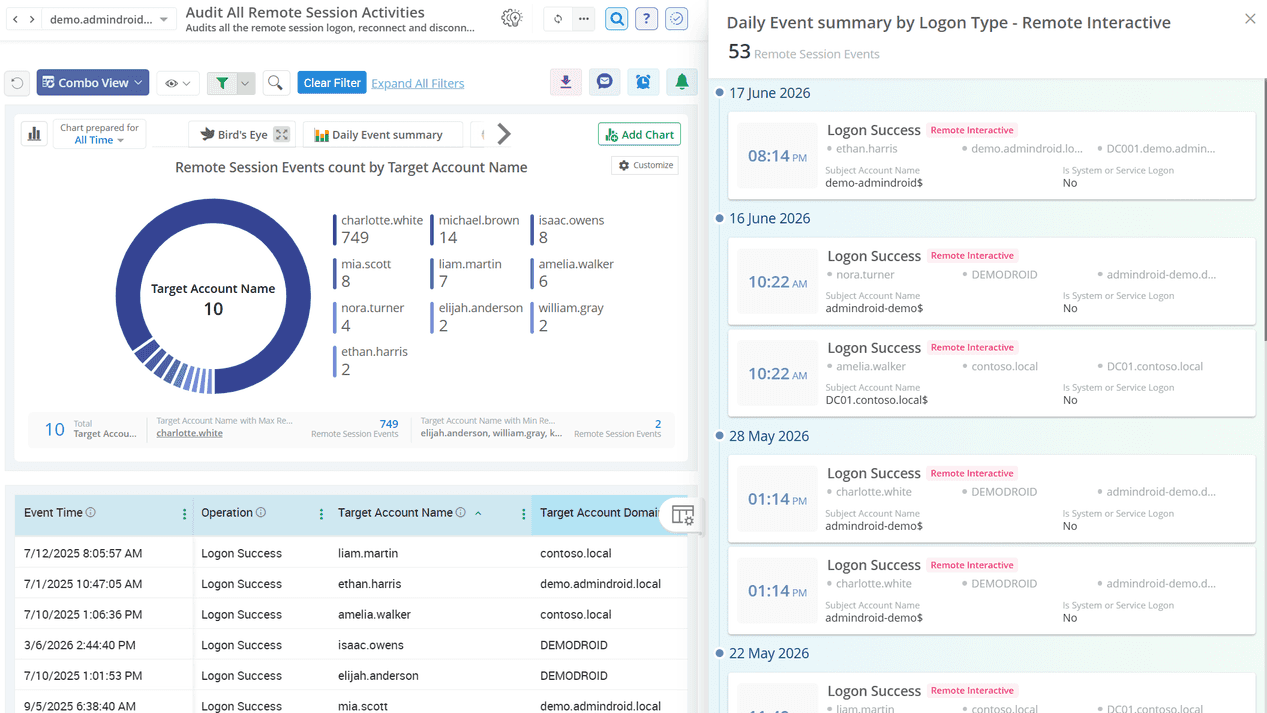Image resolution: width=1267 pixels, height=713 pixels.
Task: Click the 2 min events count link
Action: coord(658,424)
